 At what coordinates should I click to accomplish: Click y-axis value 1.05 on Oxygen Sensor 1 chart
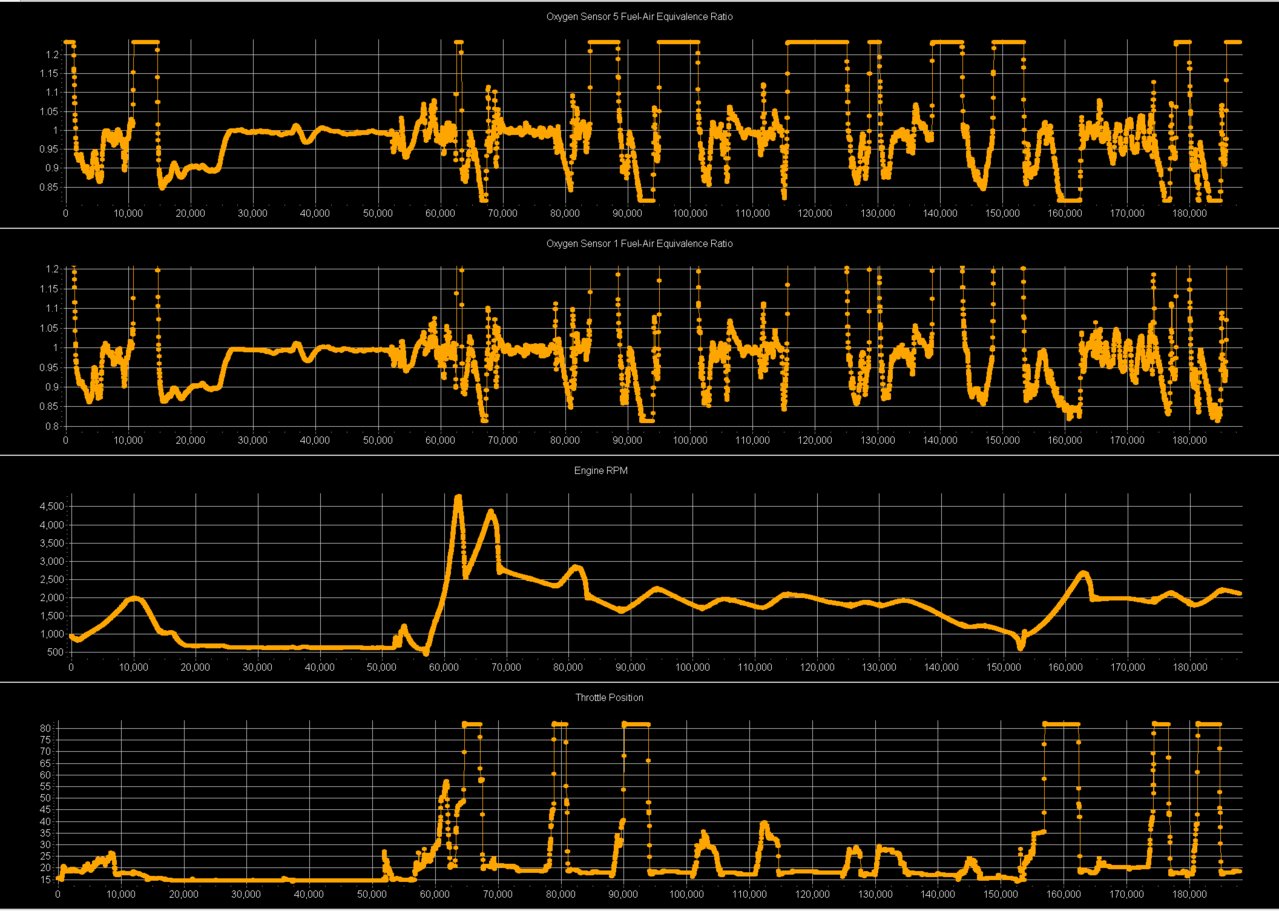(x=50, y=328)
